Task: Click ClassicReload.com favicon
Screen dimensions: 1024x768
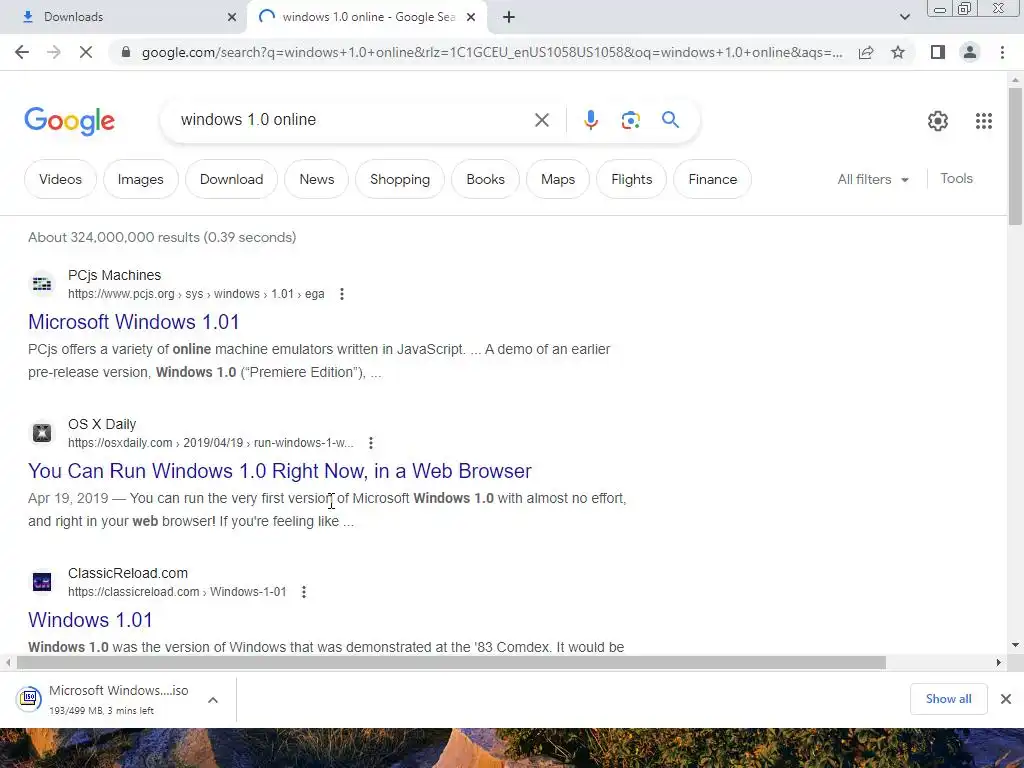Action: 42,582
